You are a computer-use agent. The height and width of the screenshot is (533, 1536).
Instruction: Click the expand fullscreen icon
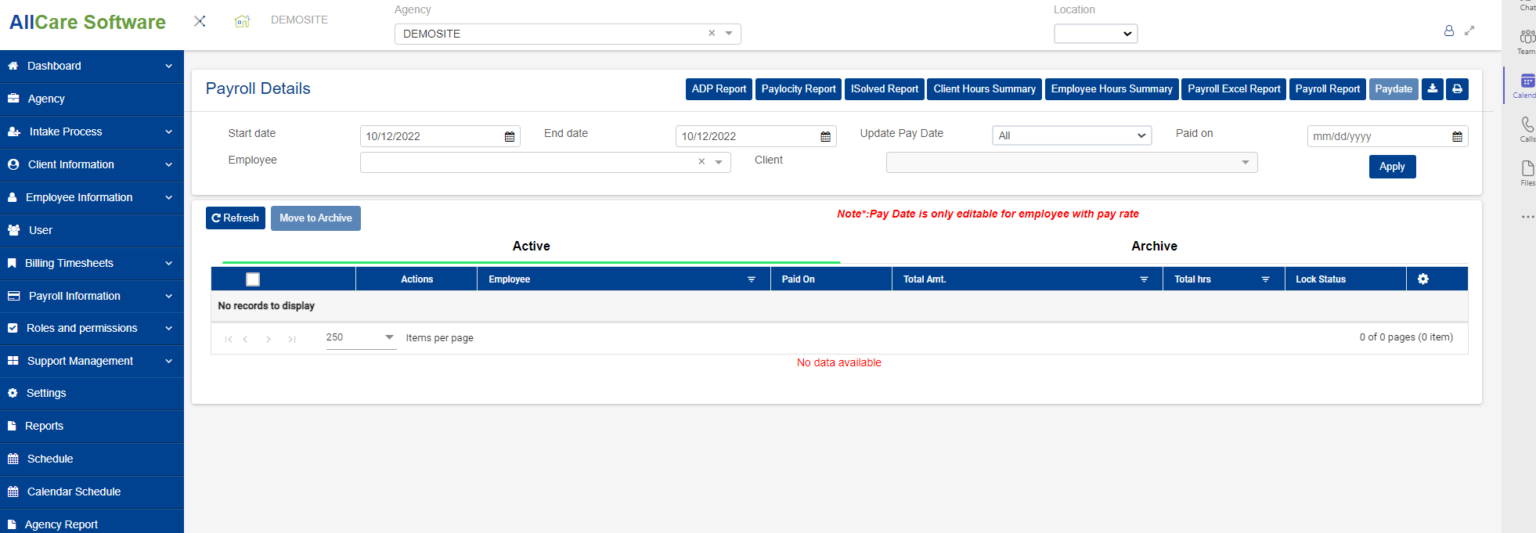click(1469, 31)
